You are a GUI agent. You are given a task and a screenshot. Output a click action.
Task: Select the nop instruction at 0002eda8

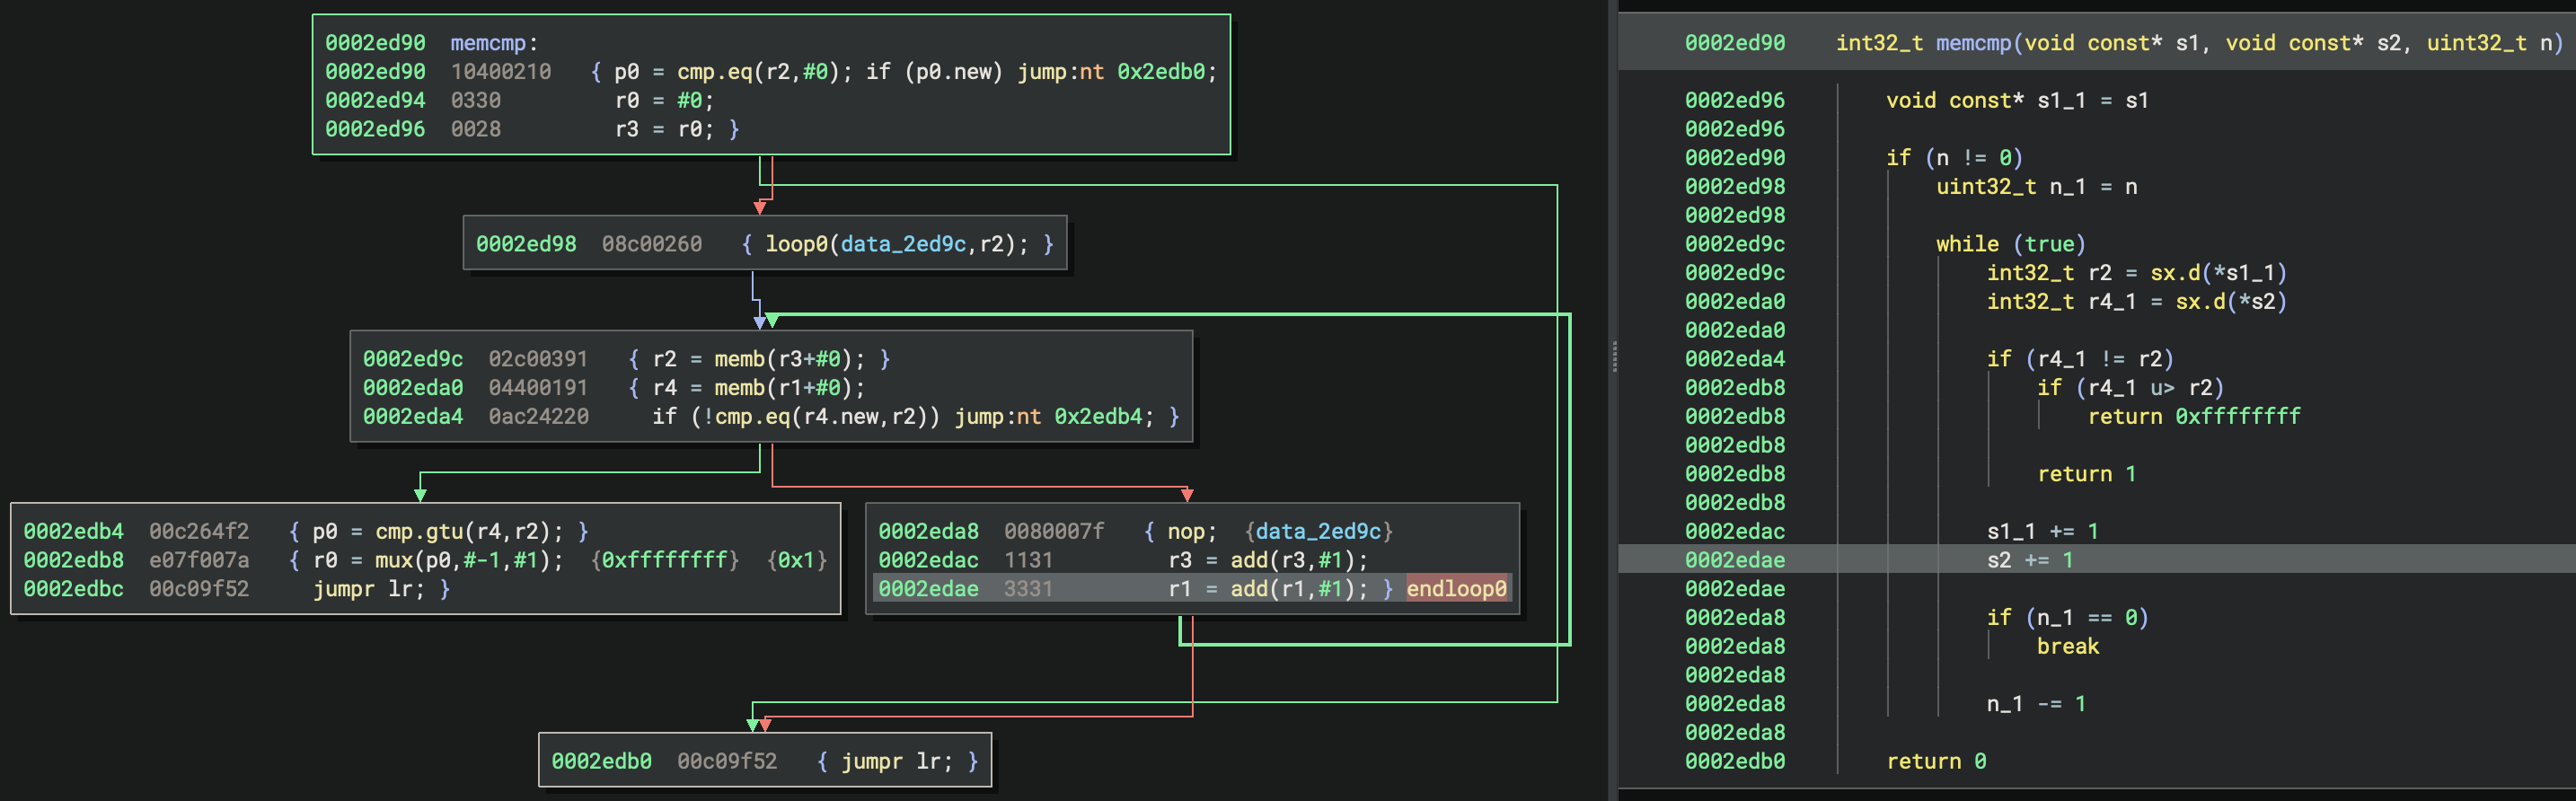point(1190,532)
